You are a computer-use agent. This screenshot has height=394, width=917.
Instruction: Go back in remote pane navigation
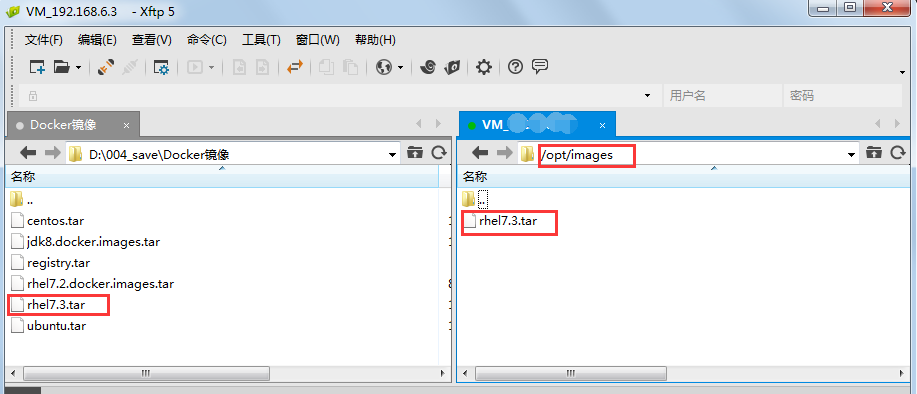pos(480,153)
